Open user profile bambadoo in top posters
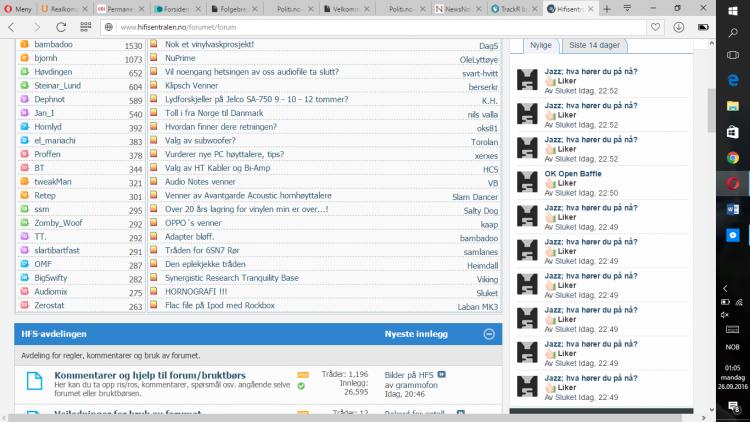750x422 pixels. pos(54,44)
